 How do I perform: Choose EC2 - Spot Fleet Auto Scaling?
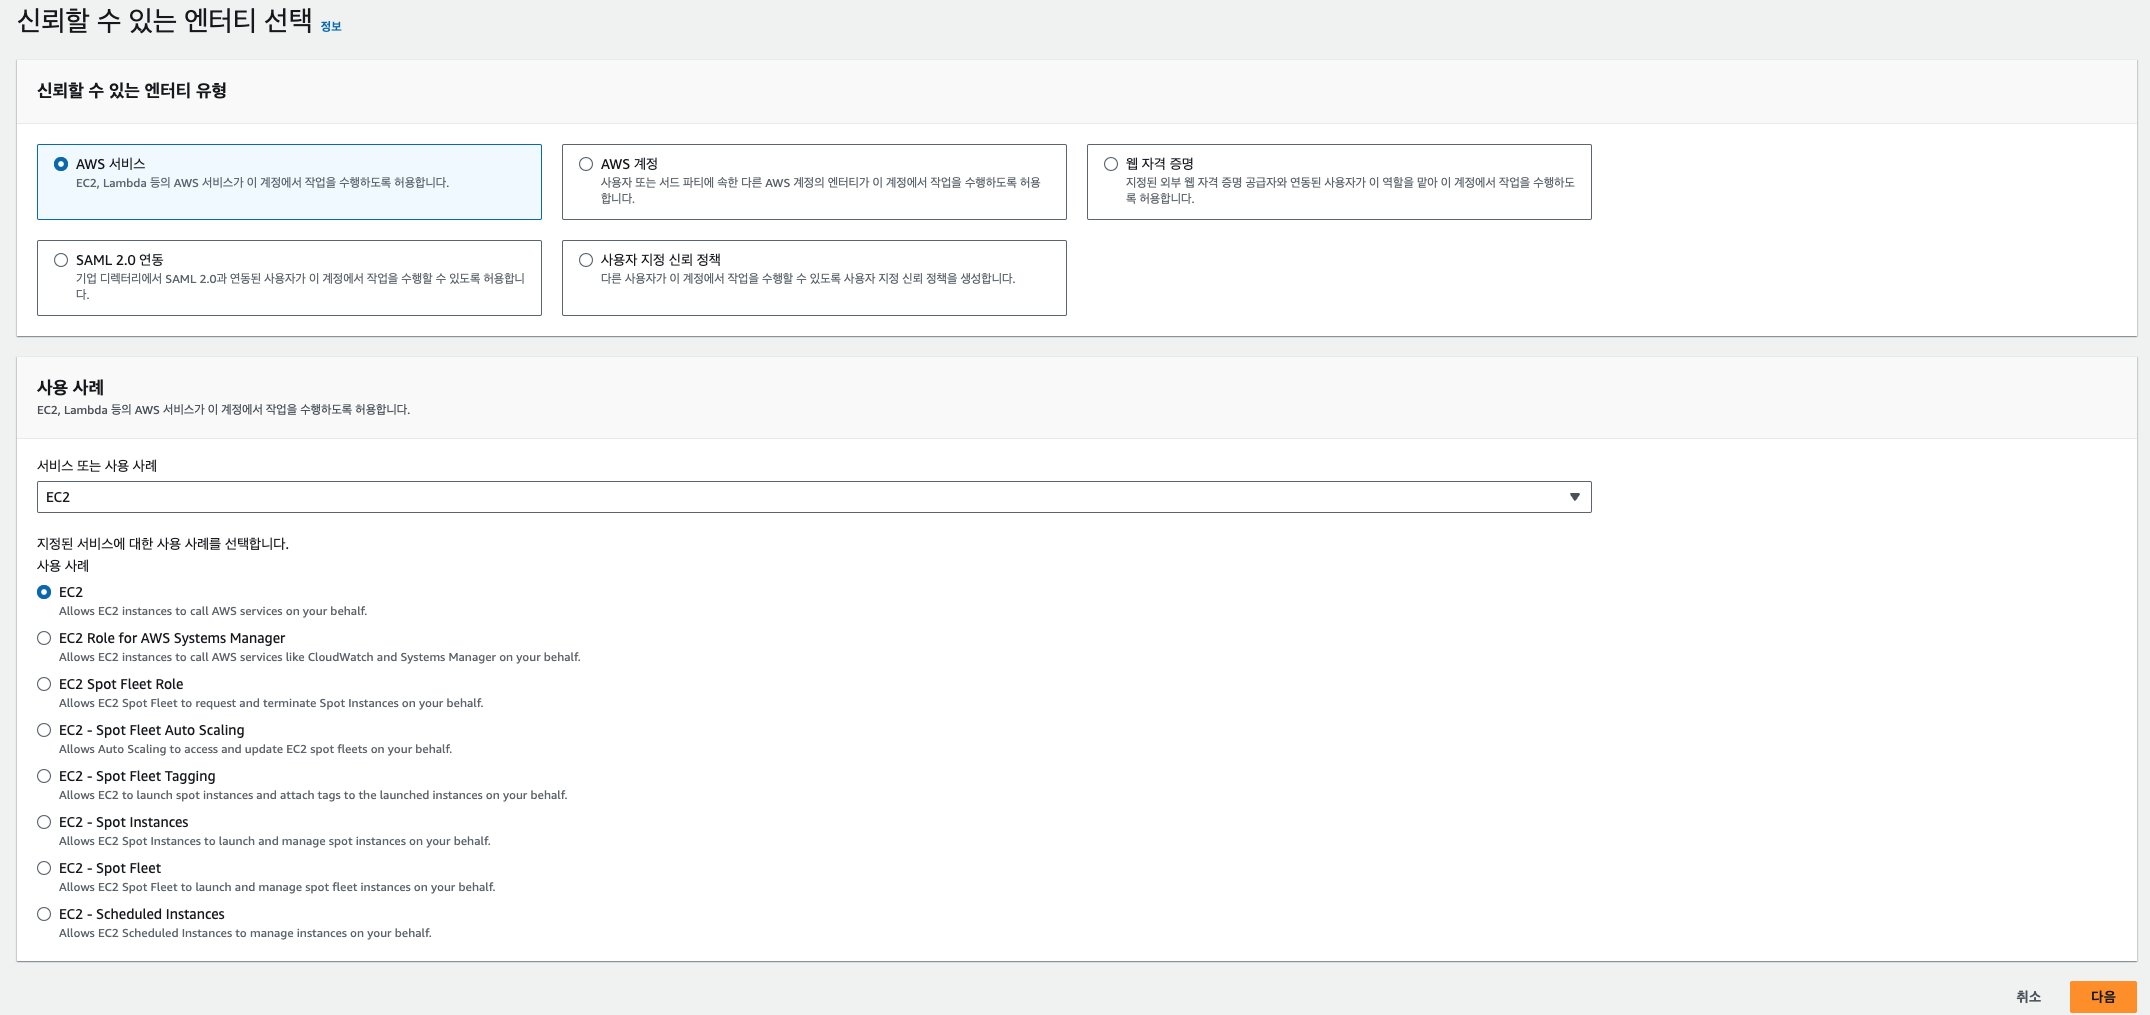[x=44, y=730]
